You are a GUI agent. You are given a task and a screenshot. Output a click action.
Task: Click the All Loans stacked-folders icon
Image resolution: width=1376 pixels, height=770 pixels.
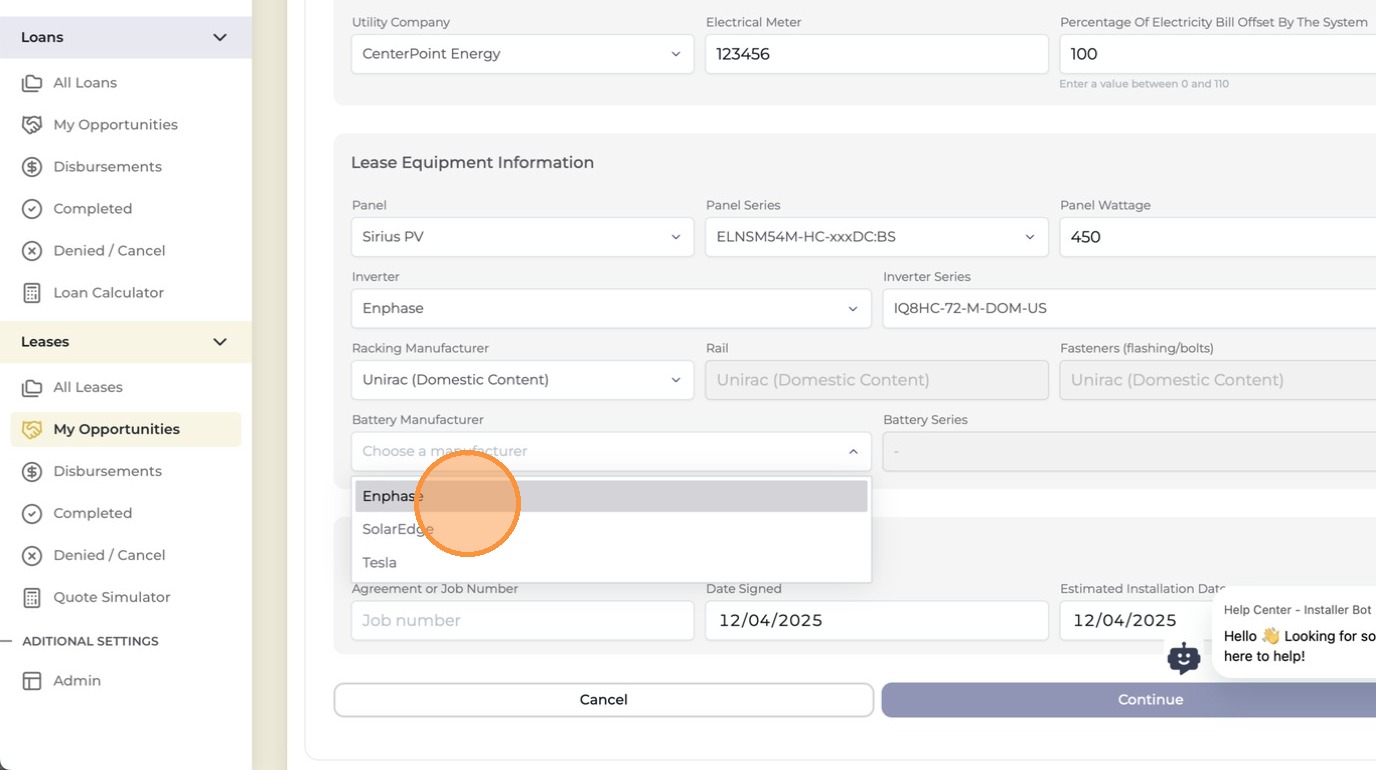[x=32, y=83]
